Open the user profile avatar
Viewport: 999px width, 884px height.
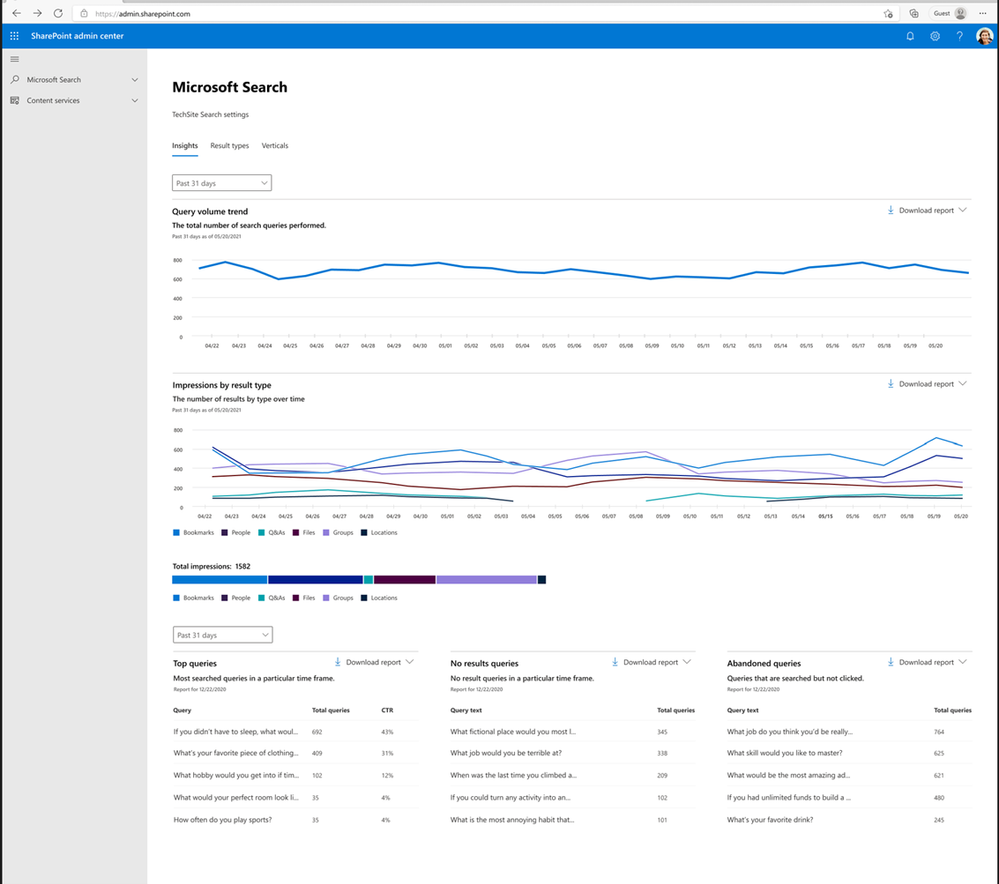[985, 36]
